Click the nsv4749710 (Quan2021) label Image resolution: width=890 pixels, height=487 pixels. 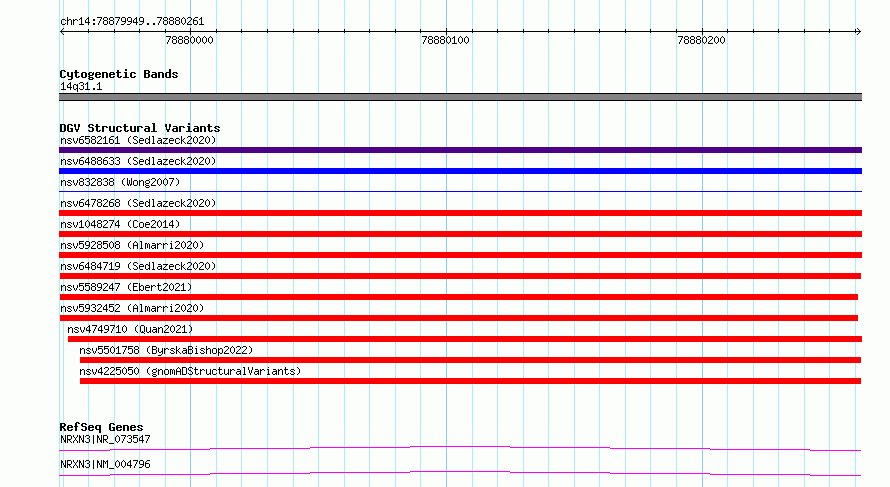[x=130, y=329]
